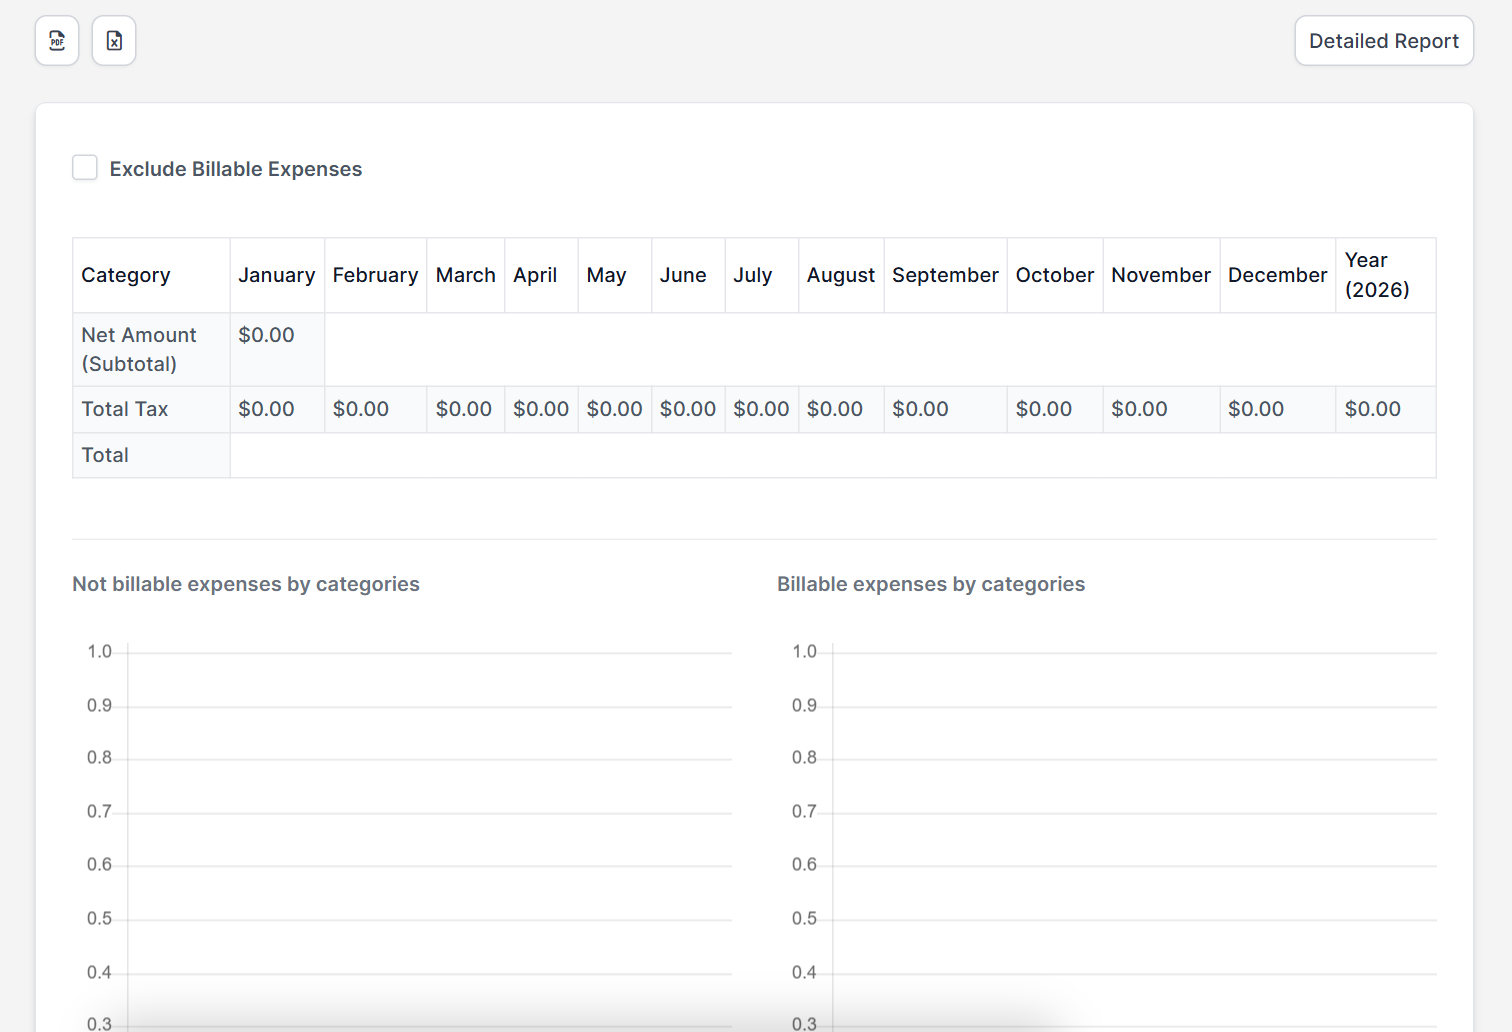1512x1032 pixels.
Task: Select the February column header
Action: tap(376, 275)
